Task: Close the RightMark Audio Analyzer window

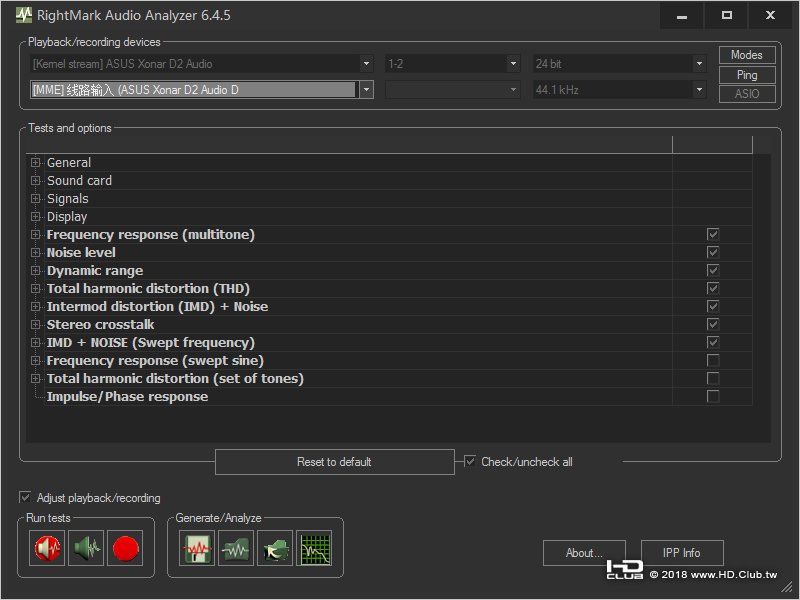Action: click(770, 15)
